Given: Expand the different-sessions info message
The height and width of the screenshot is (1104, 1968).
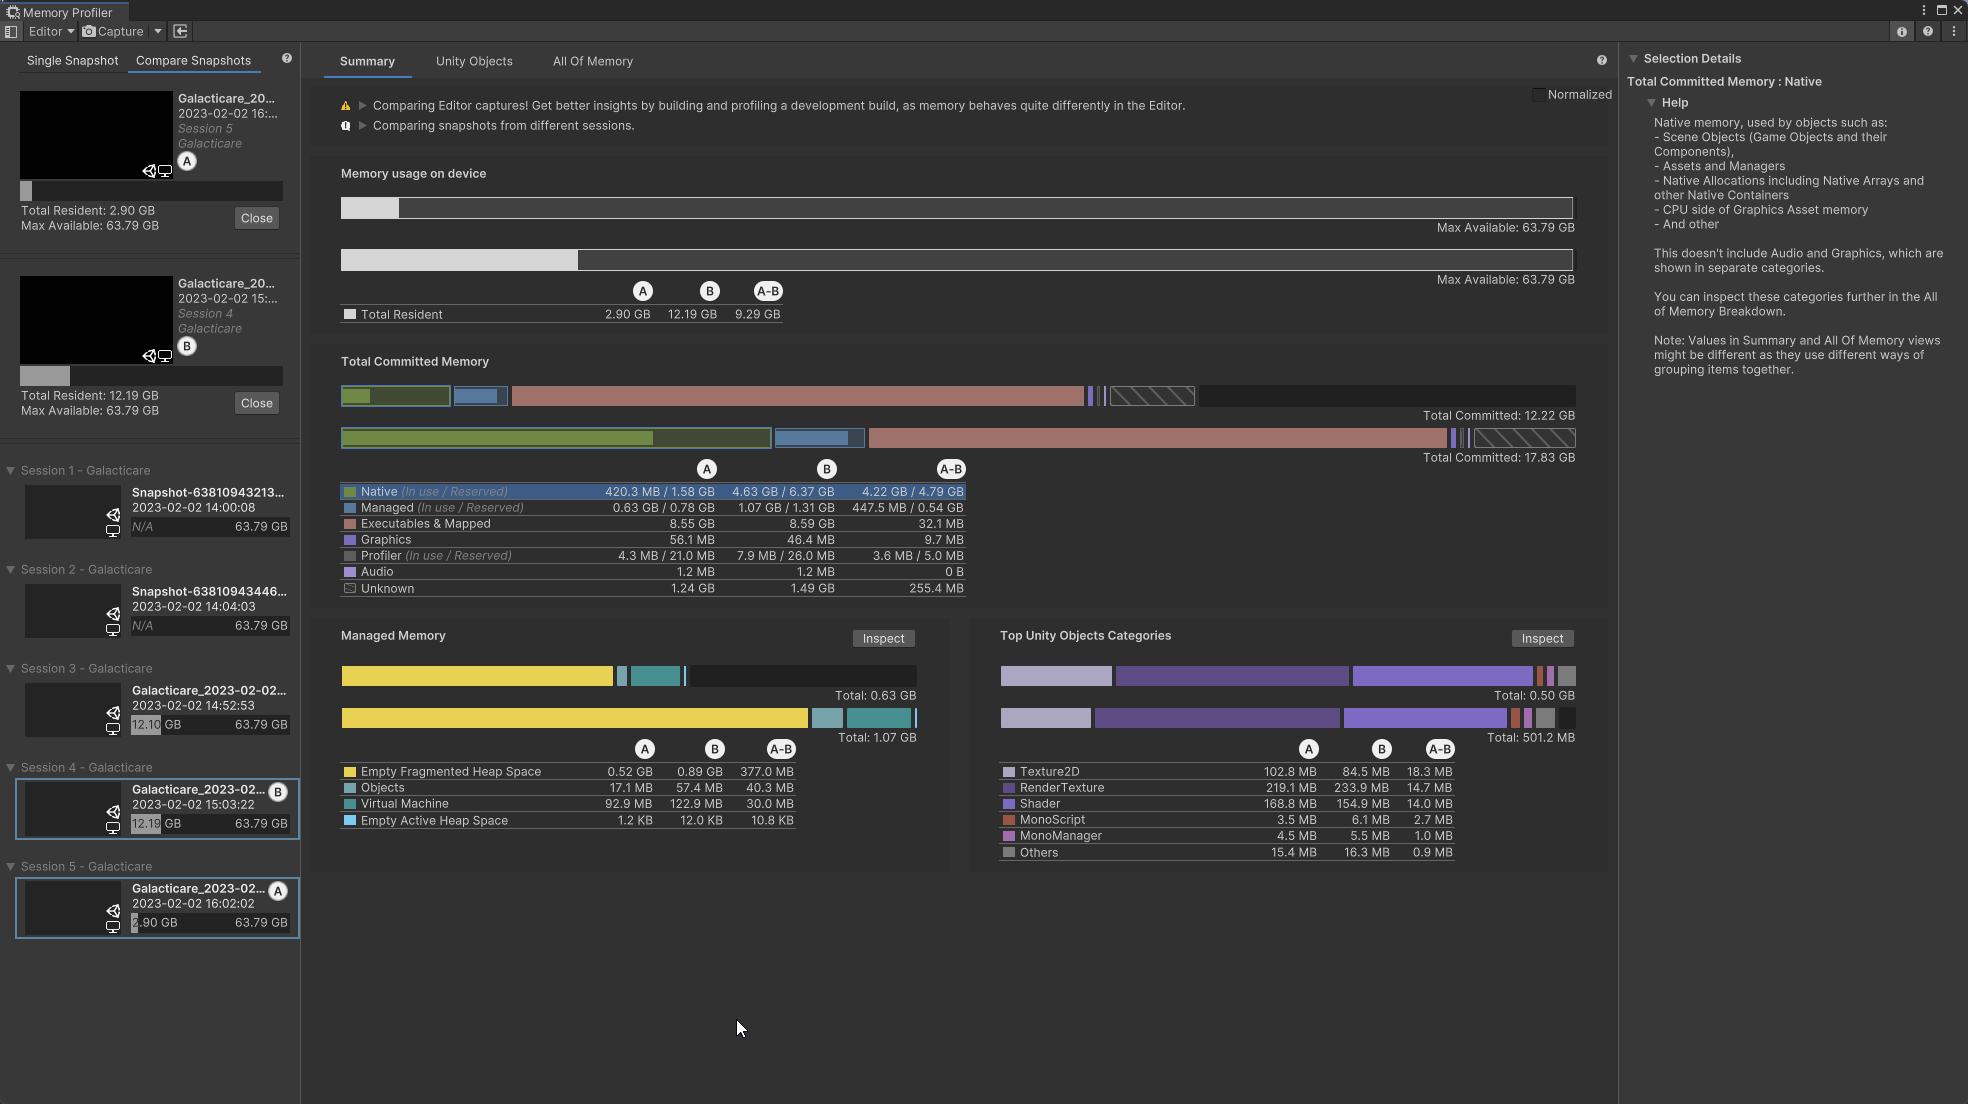Looking at the screenshot, I should [363, 126].
